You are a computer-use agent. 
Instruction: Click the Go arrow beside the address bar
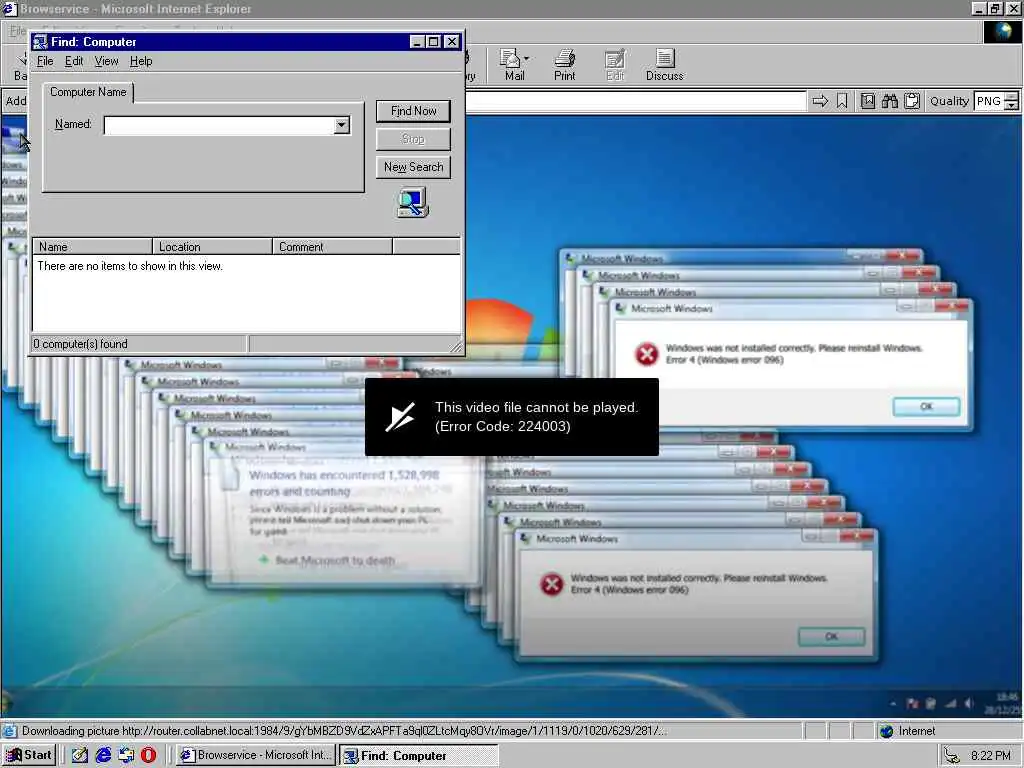[820, 101]
